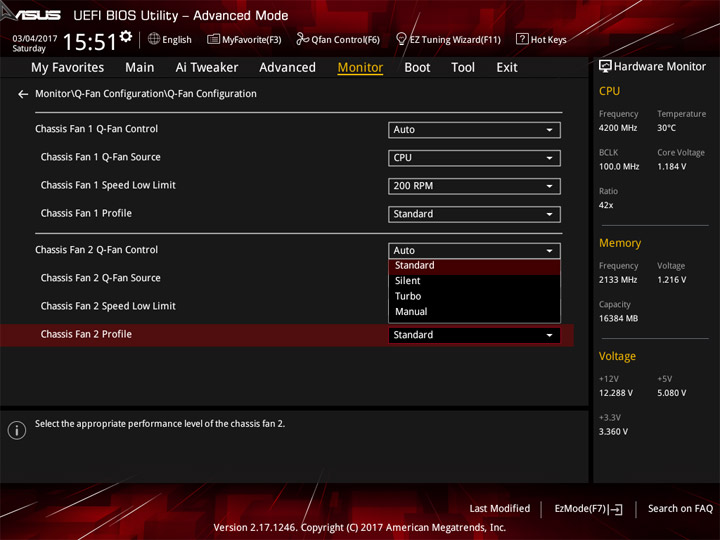Open Search on FAQ
The image size is (720, 540).
(x=680, y=509)
